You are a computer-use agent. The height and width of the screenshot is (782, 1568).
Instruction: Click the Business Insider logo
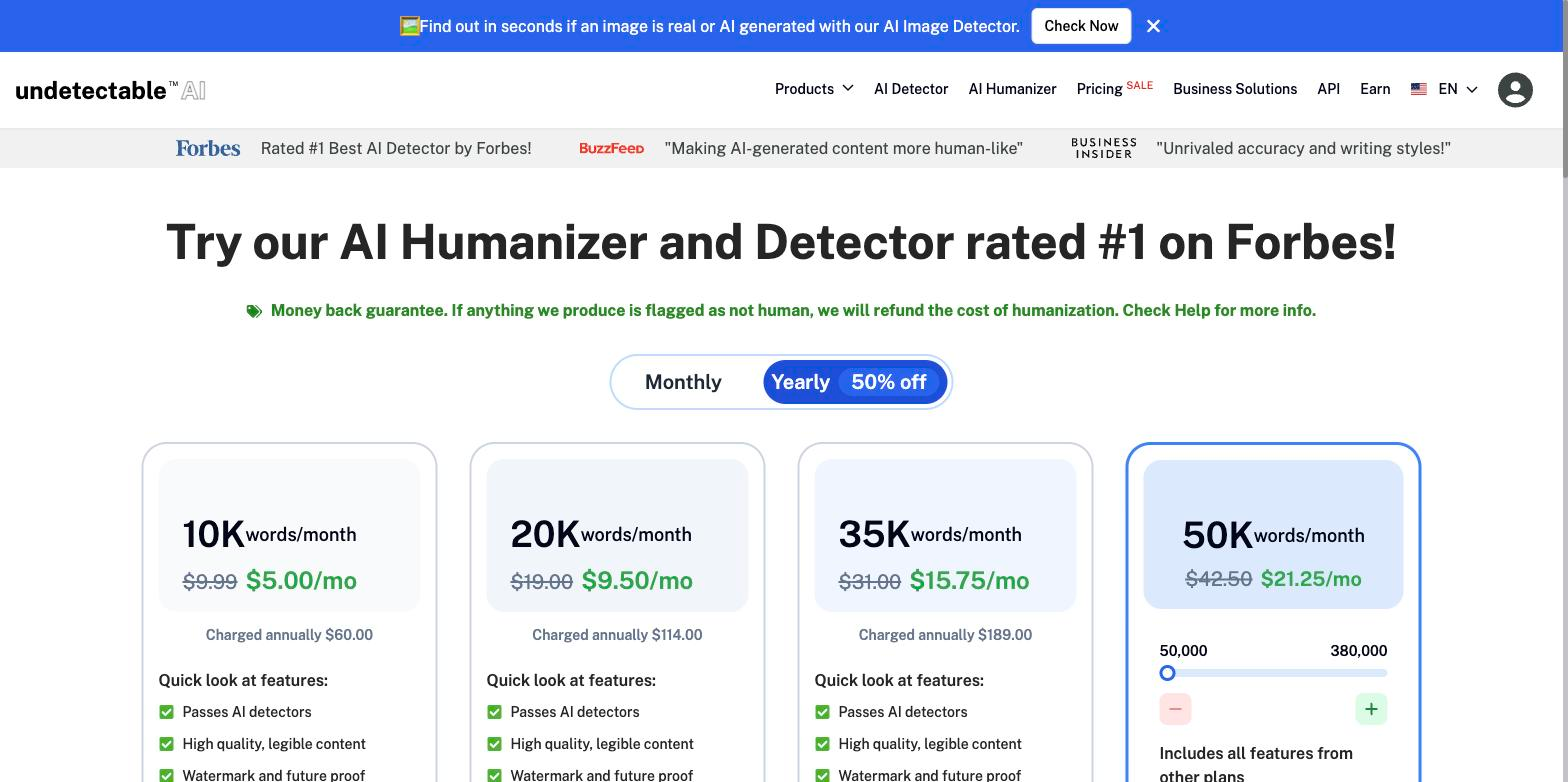point(1104,148)
